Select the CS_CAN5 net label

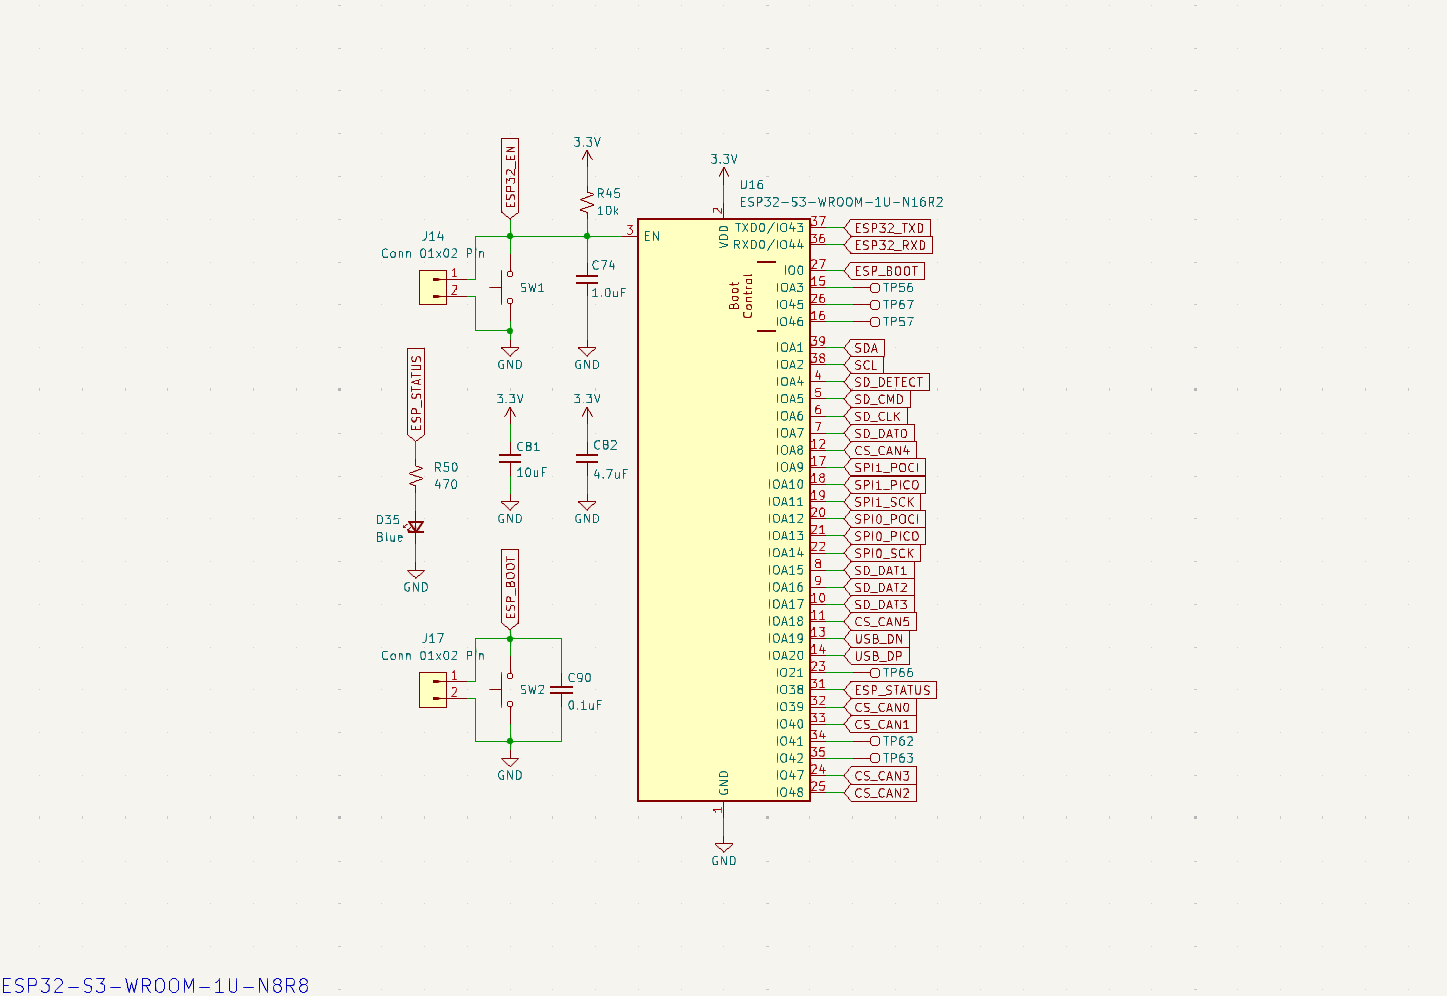[881, 622]
